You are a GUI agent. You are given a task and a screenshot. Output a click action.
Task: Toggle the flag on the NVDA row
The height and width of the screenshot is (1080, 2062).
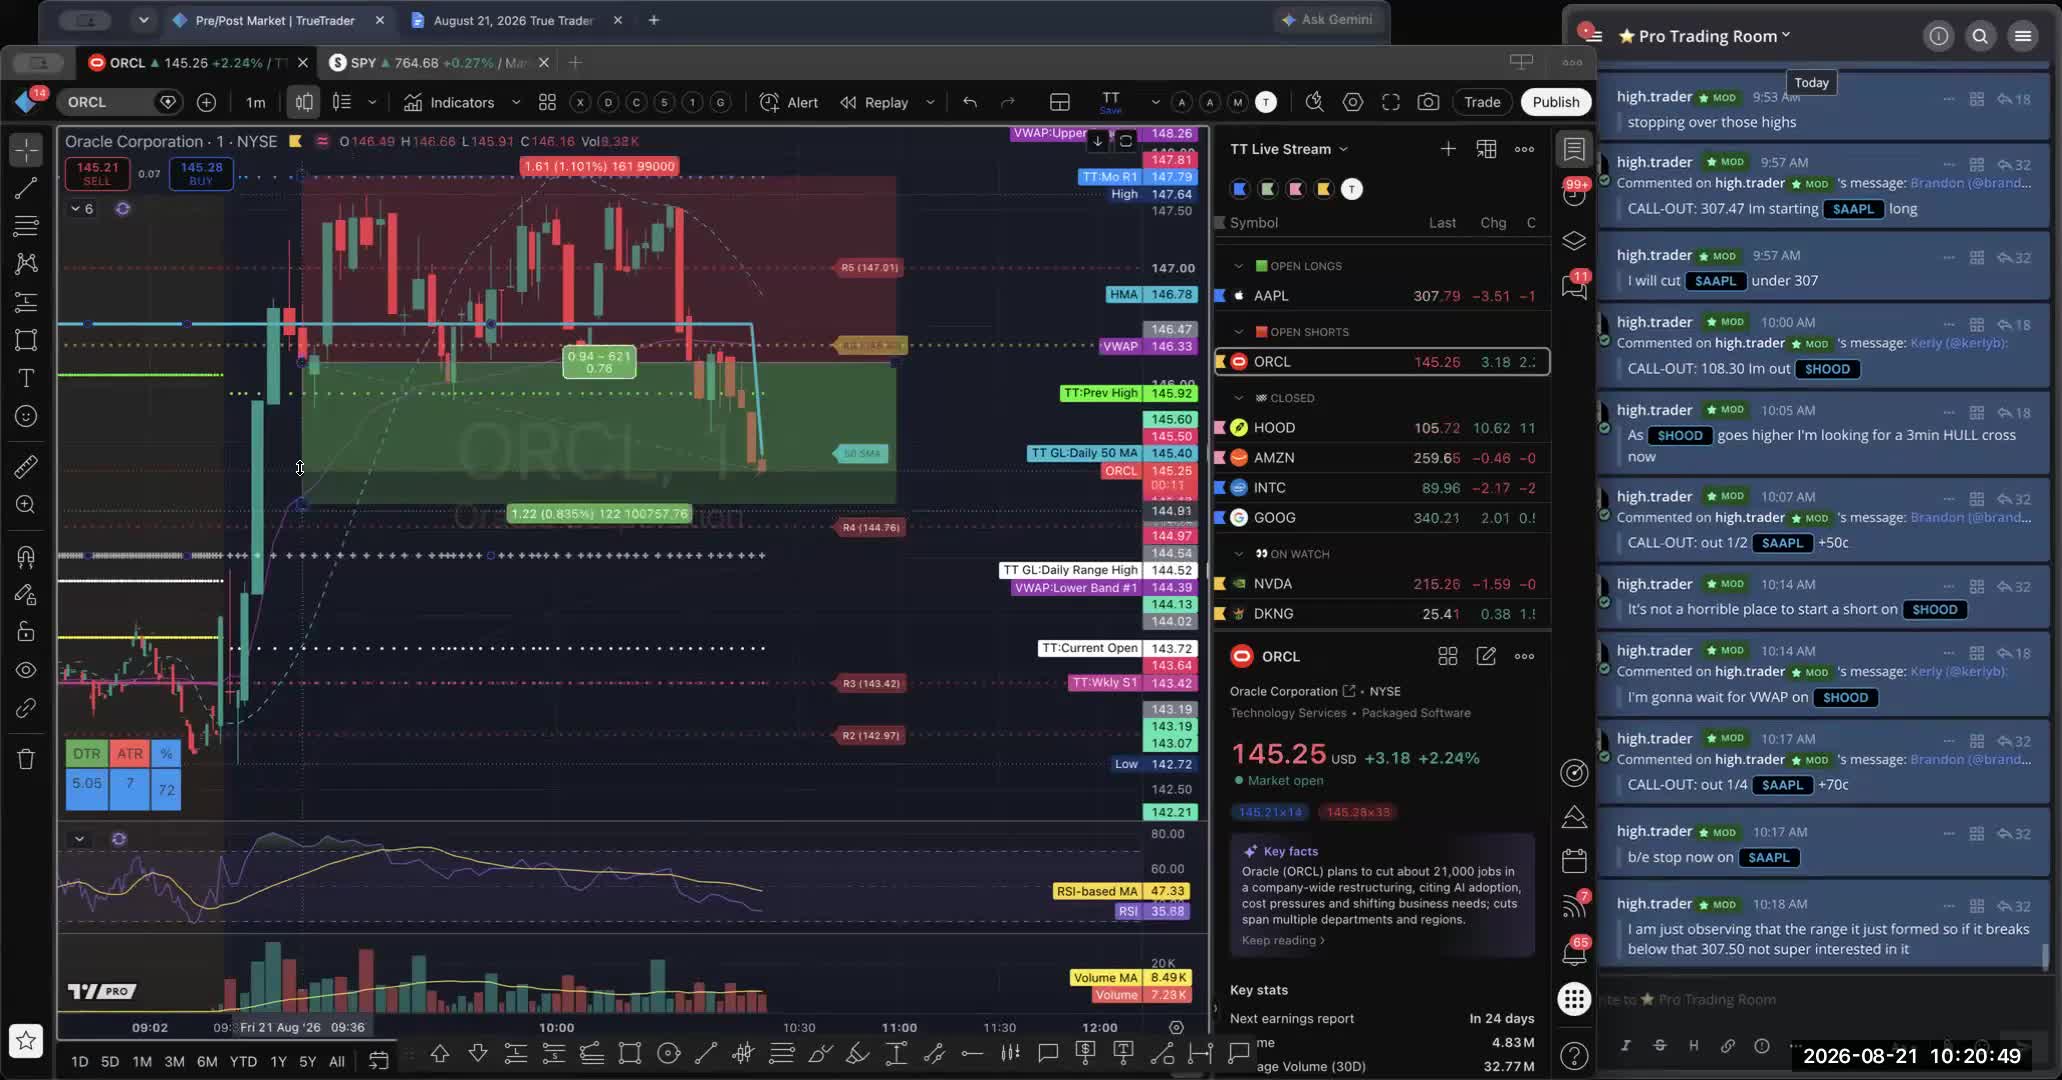tap(1220, 584)
